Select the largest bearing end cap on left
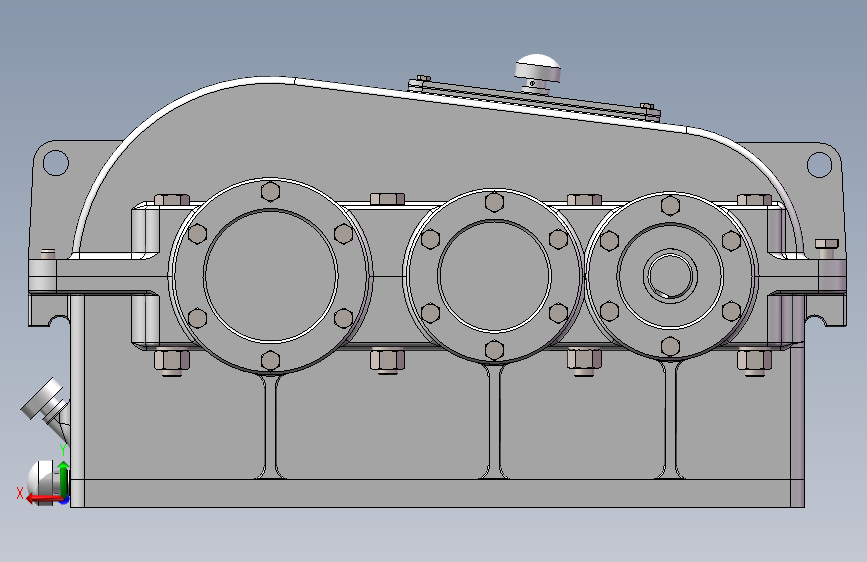Image resolution: width=867 pixels, height=562 pixels. click(270, 275)
